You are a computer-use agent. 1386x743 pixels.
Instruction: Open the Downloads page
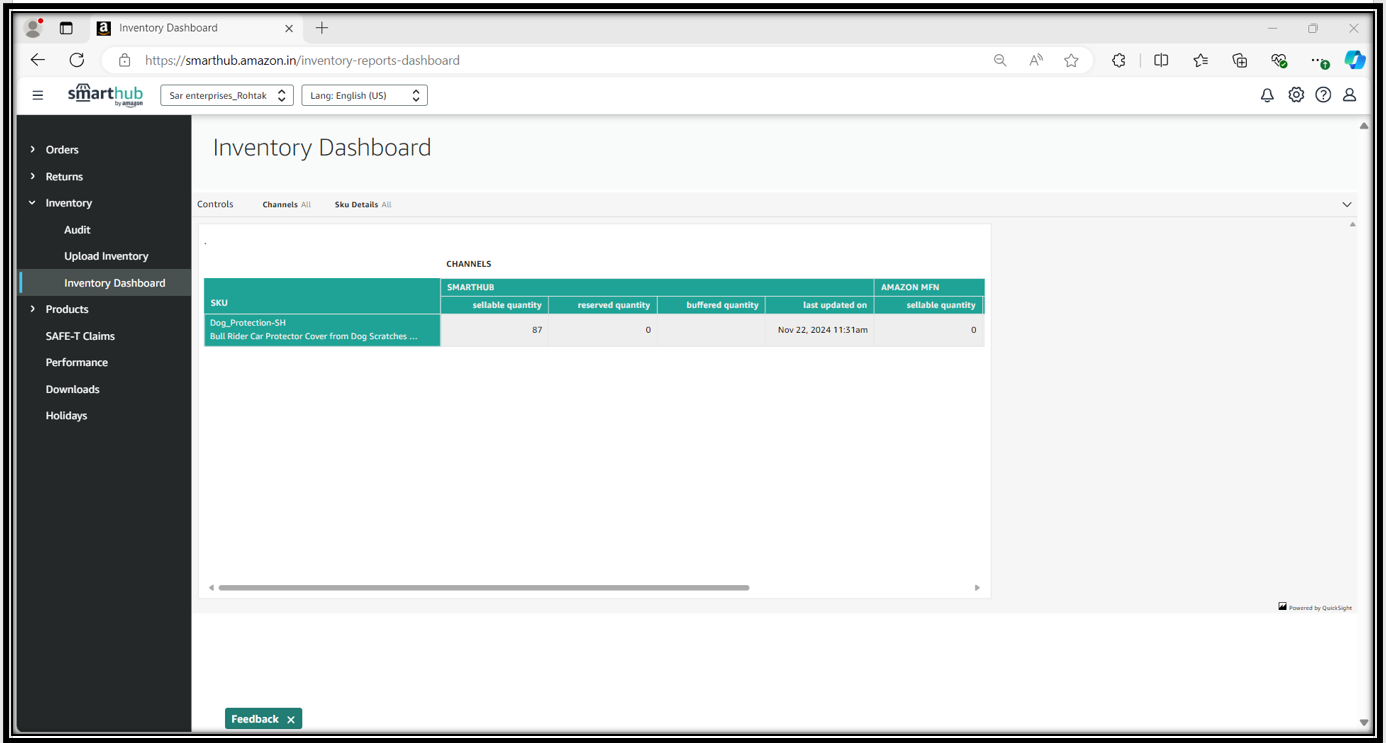point(72,389)
